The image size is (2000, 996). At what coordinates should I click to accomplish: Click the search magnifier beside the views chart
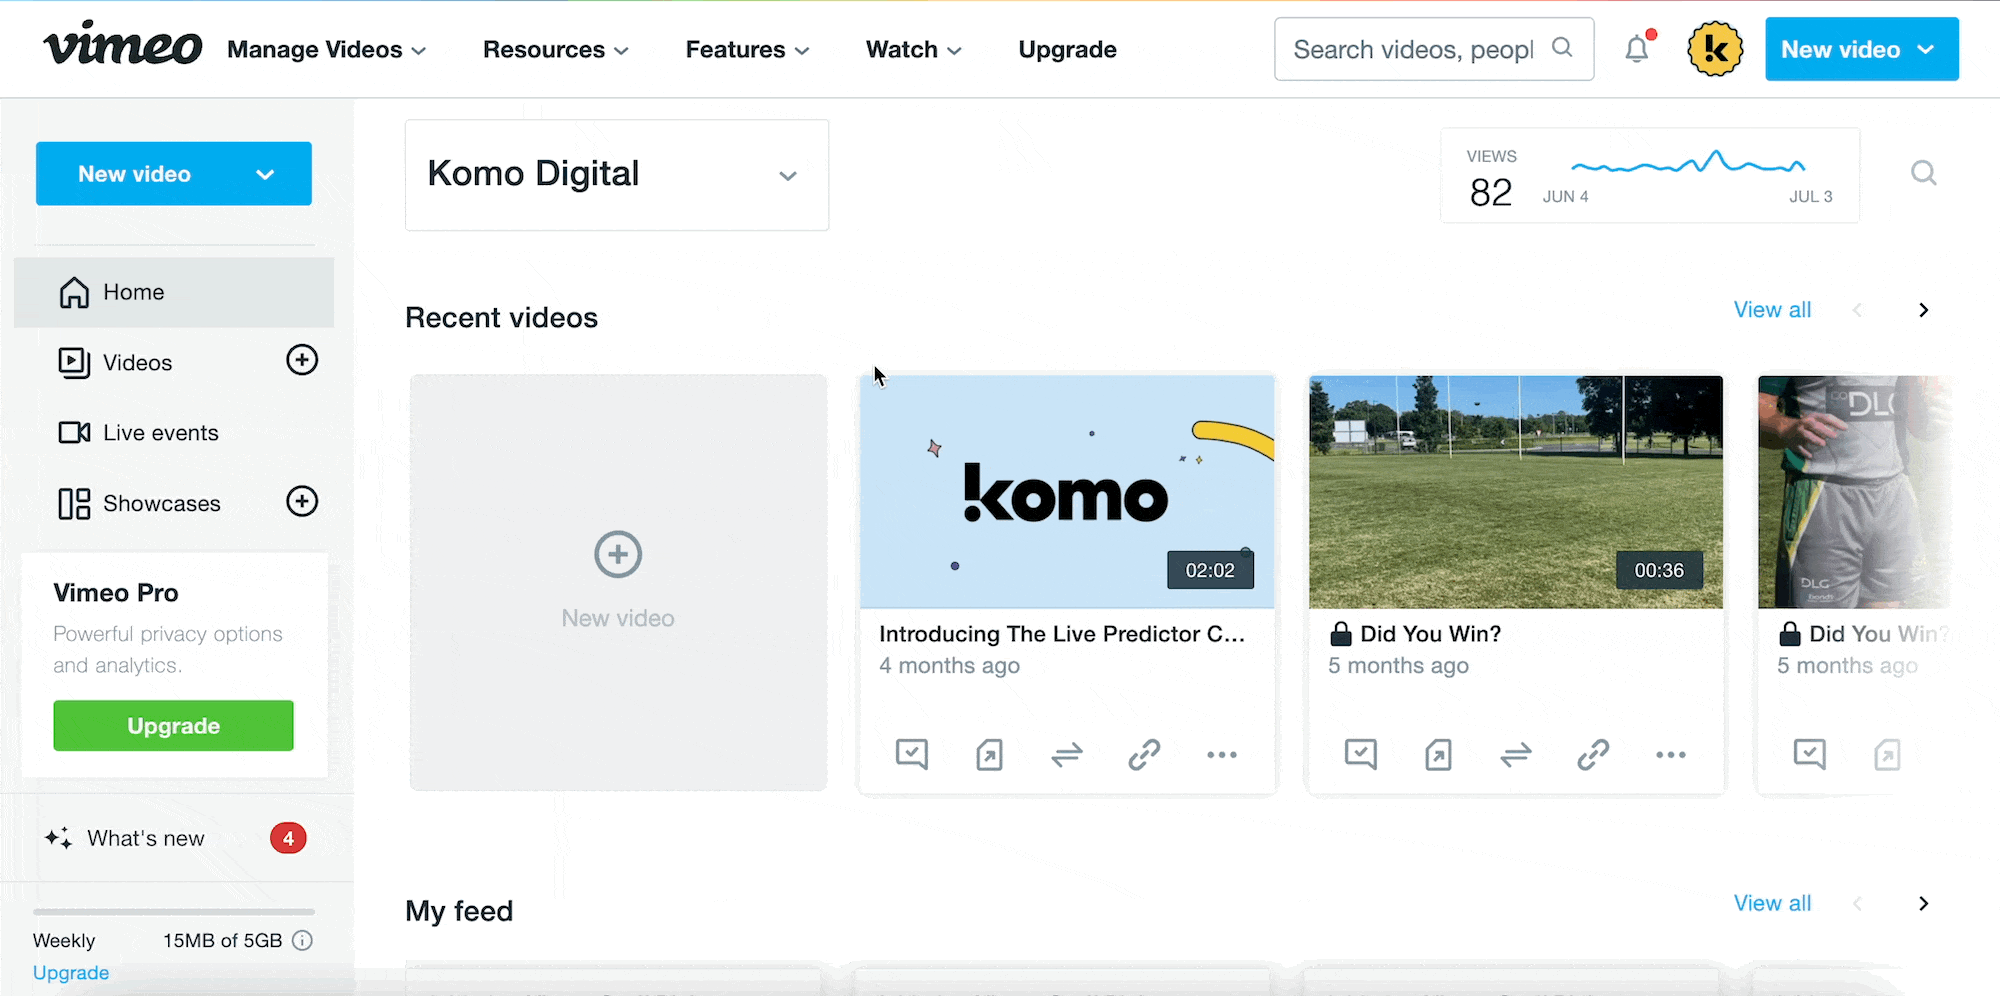pos(1923,174)
